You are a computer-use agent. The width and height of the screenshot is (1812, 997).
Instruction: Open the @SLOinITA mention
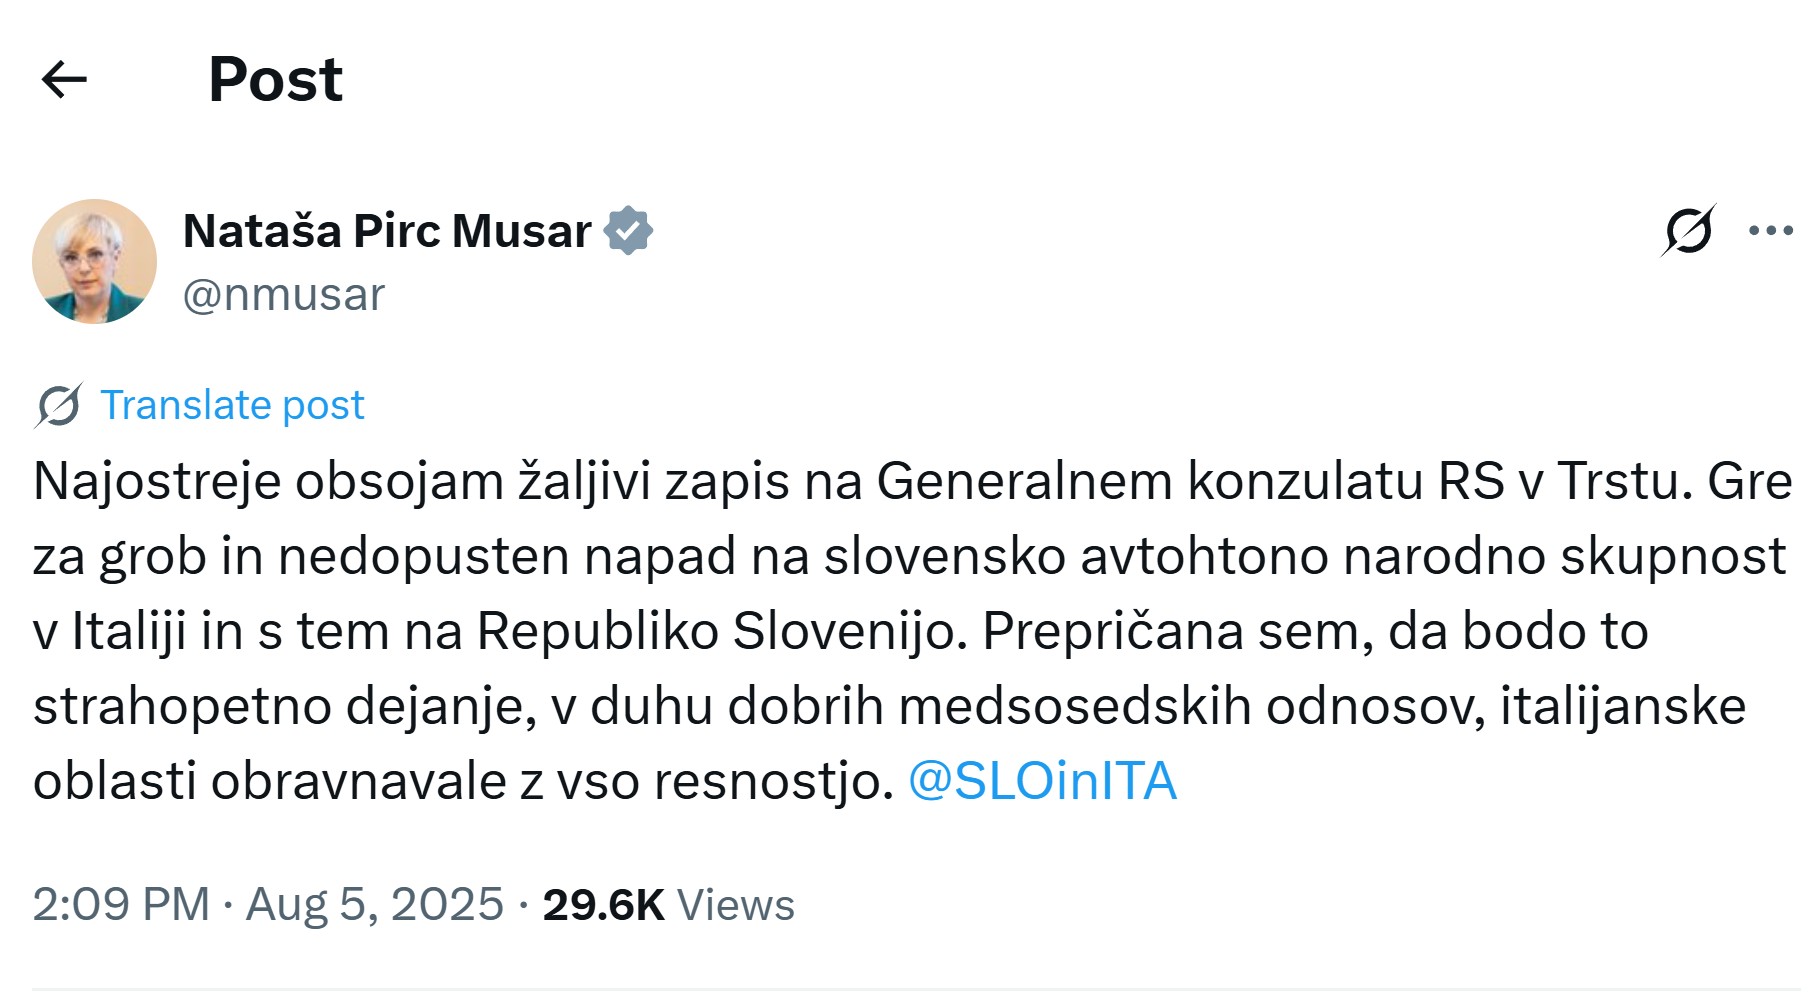click(x=1041, y=781)
